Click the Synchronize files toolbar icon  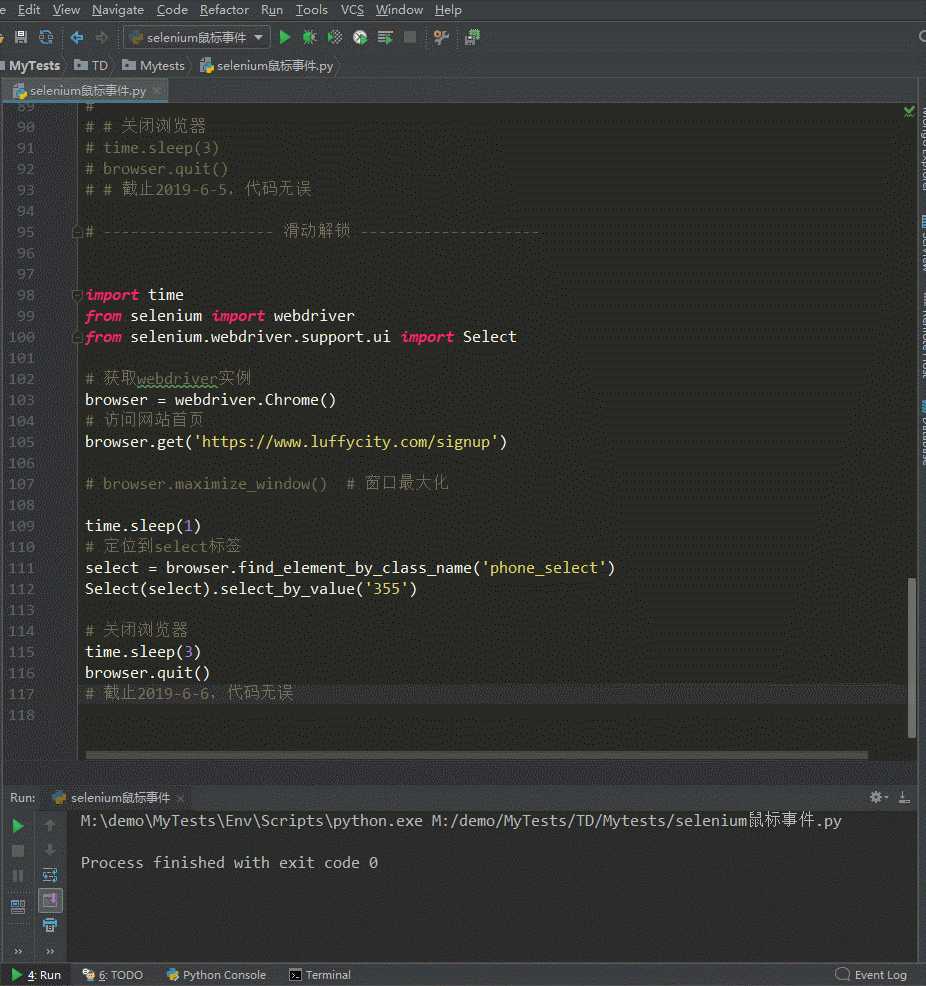(x=46, y=37)
